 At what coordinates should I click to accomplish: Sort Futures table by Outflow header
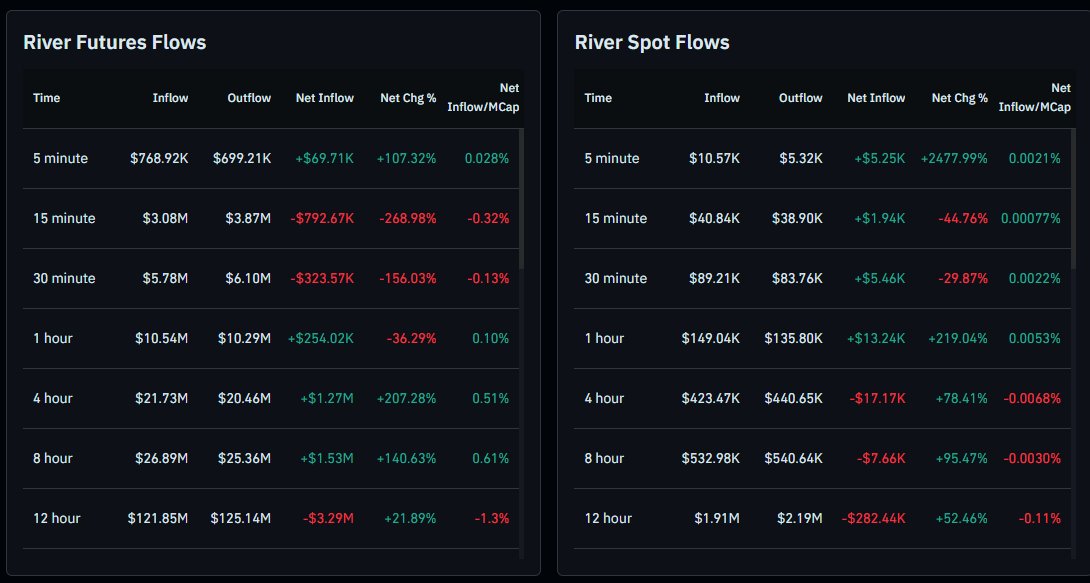(249, 98)
